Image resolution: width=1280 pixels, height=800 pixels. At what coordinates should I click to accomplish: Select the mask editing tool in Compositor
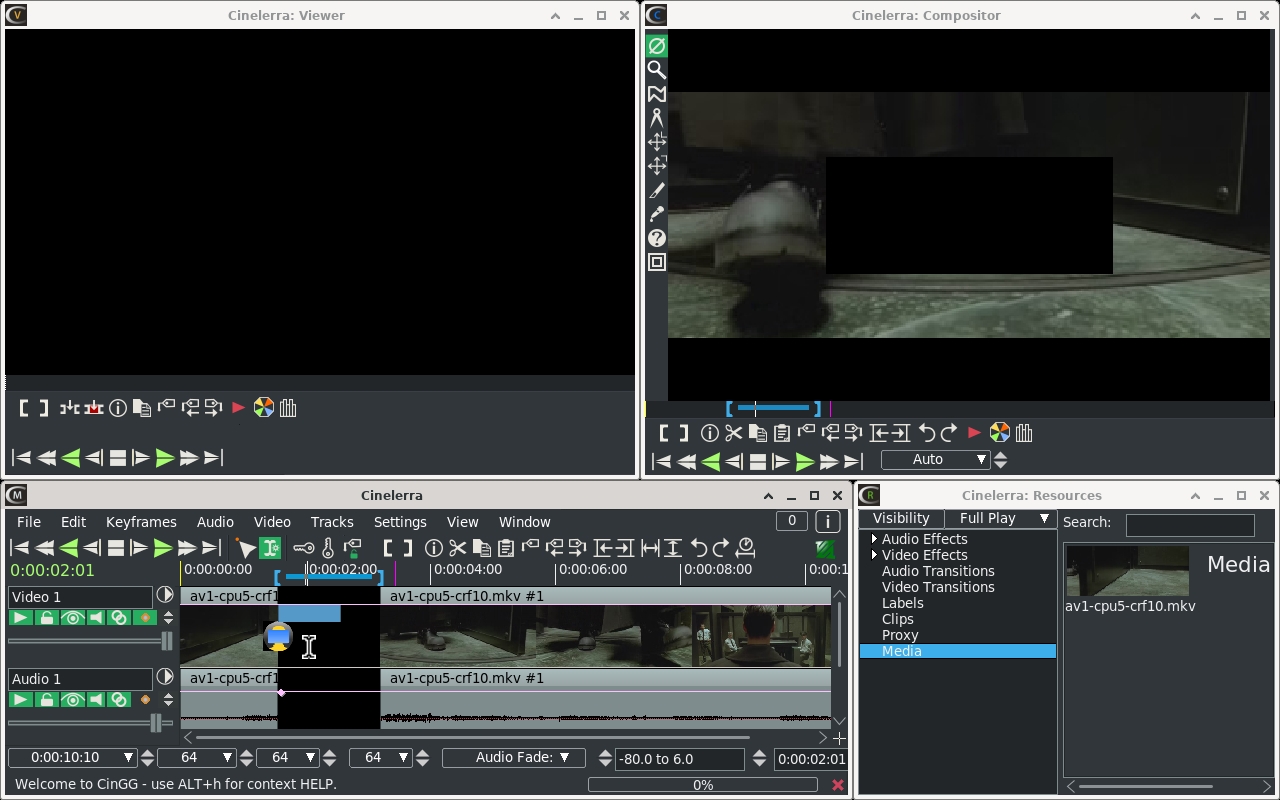(x=657, y=94)
